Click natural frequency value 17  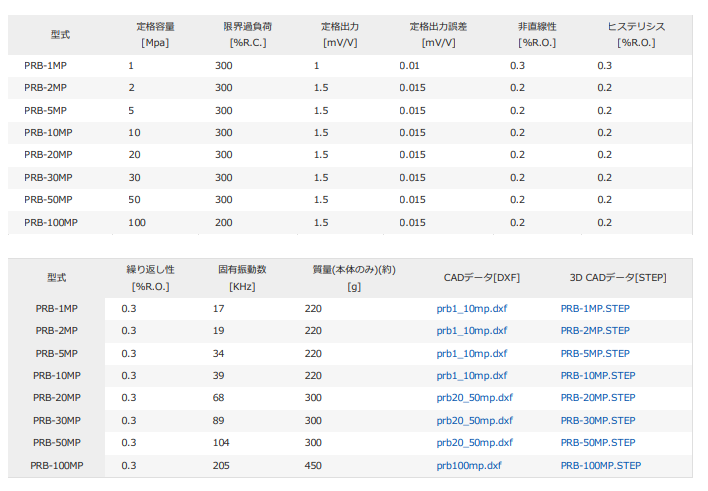tap(219, 309)
